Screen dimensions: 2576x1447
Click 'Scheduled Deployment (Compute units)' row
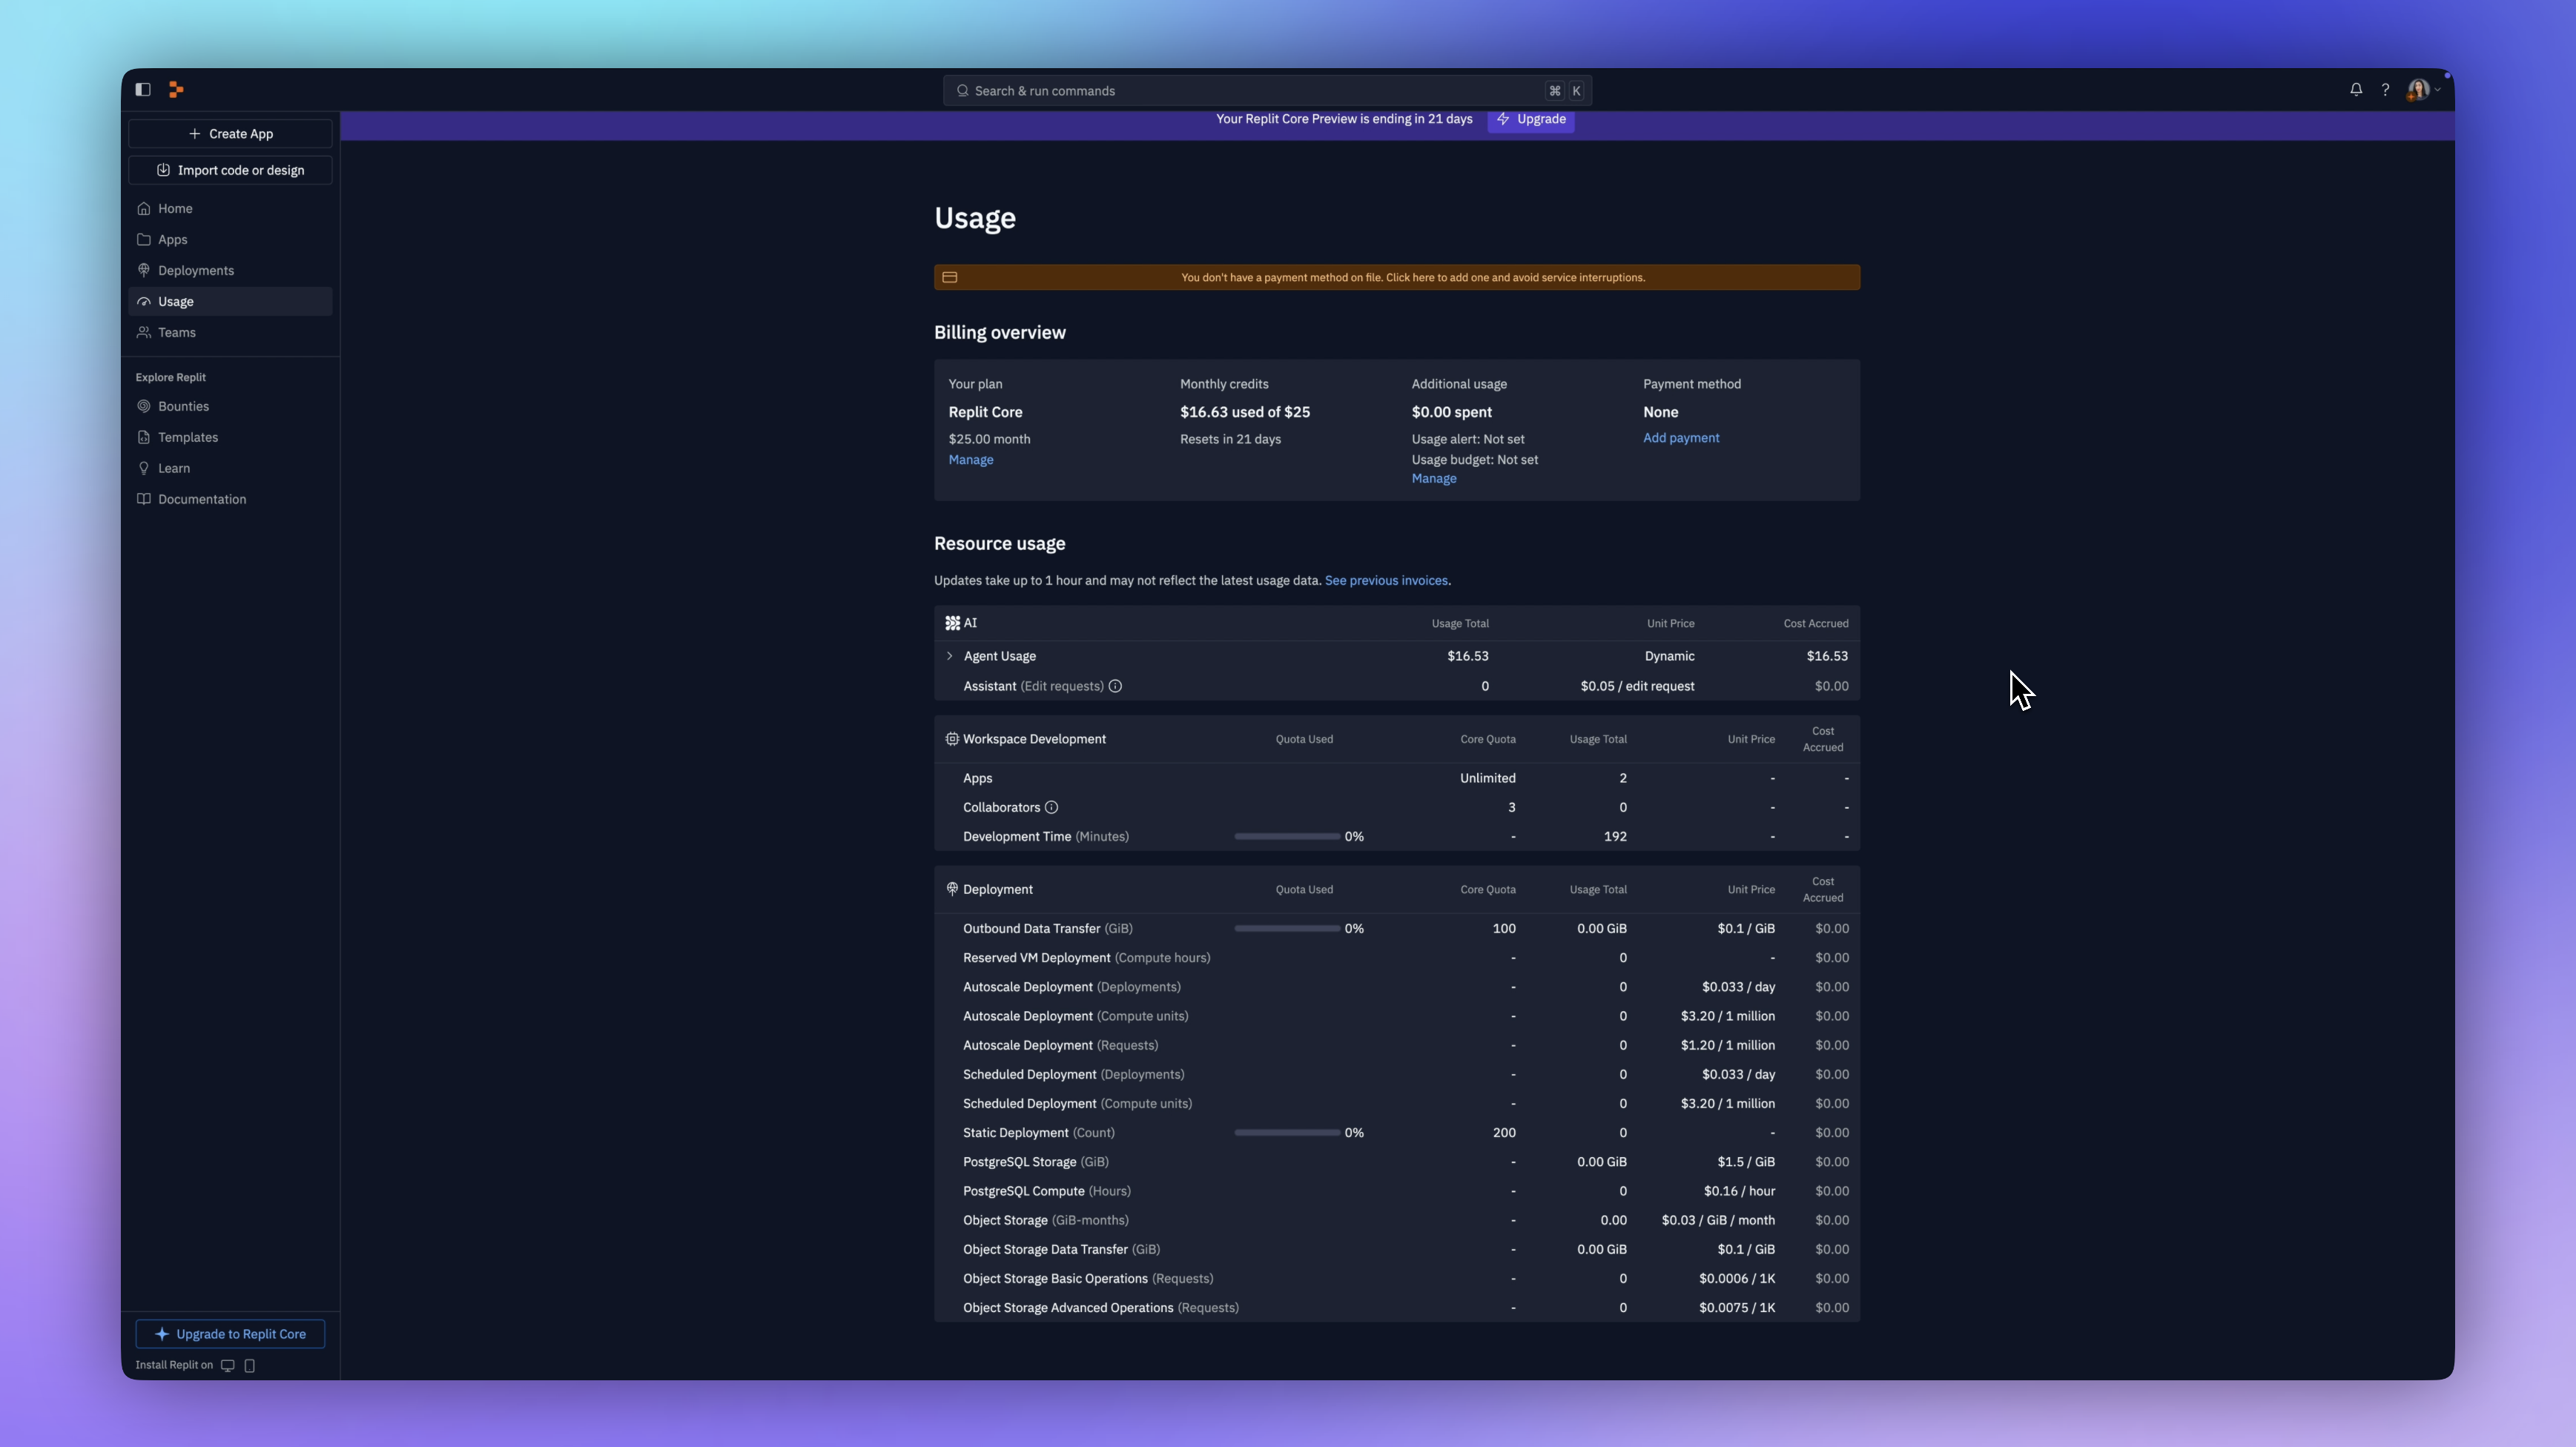(1397, 1104)
